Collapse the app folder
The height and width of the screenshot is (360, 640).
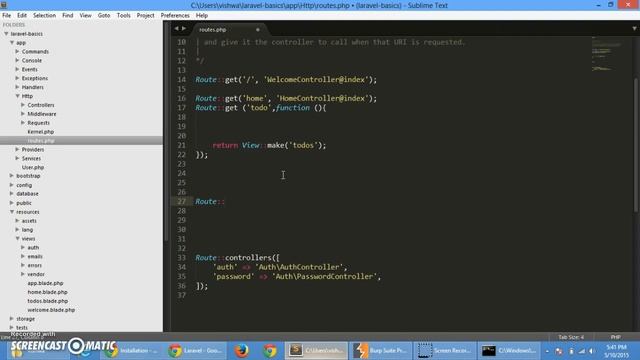click(x=12, y=42)
